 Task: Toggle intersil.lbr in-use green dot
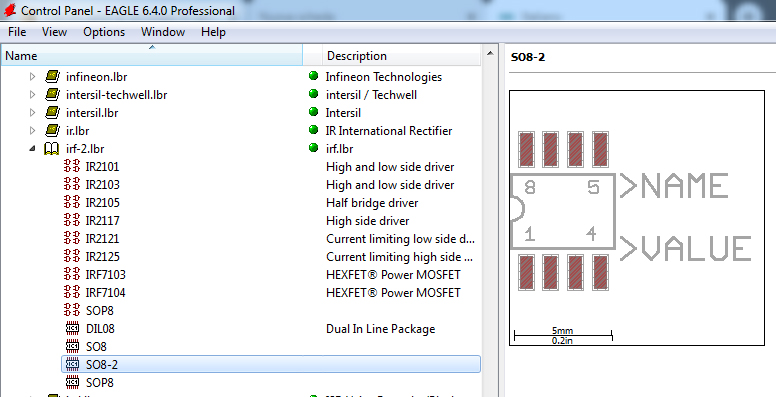coord(313,112)
